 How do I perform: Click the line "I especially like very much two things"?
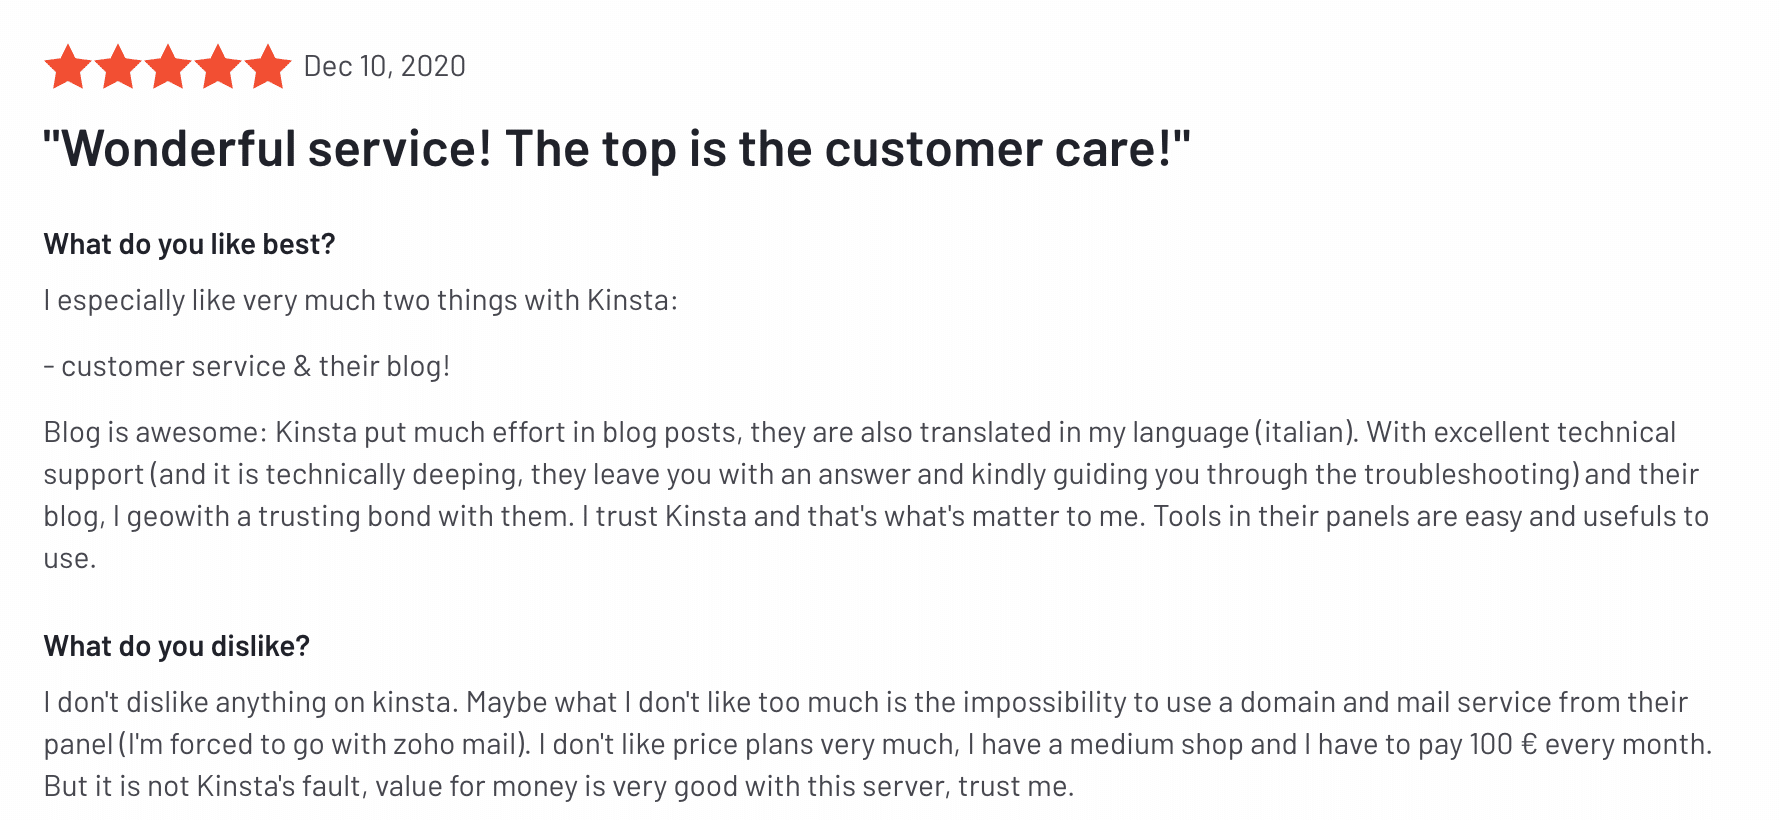click(x=360, y=301)
